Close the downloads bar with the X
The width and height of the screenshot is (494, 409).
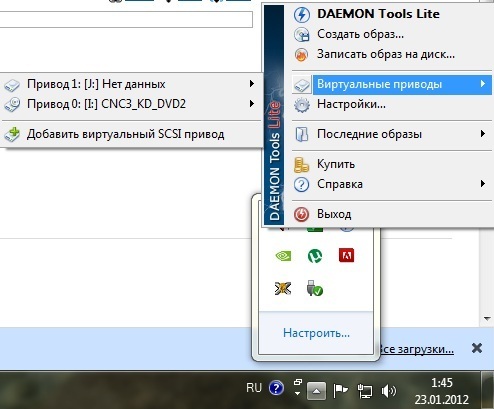click(x=477, y=348)
